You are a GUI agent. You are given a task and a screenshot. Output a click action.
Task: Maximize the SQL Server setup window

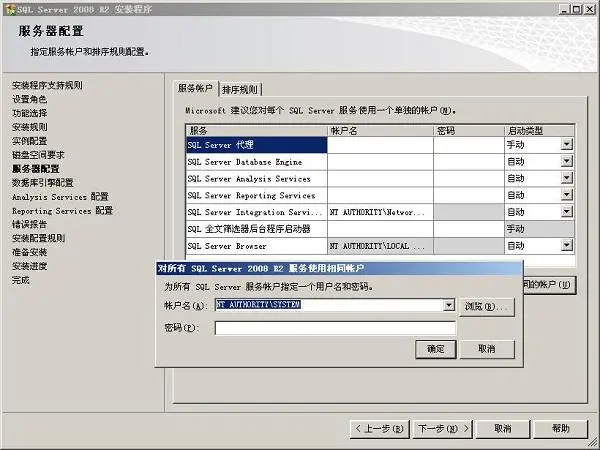click(x=576, y=9)
